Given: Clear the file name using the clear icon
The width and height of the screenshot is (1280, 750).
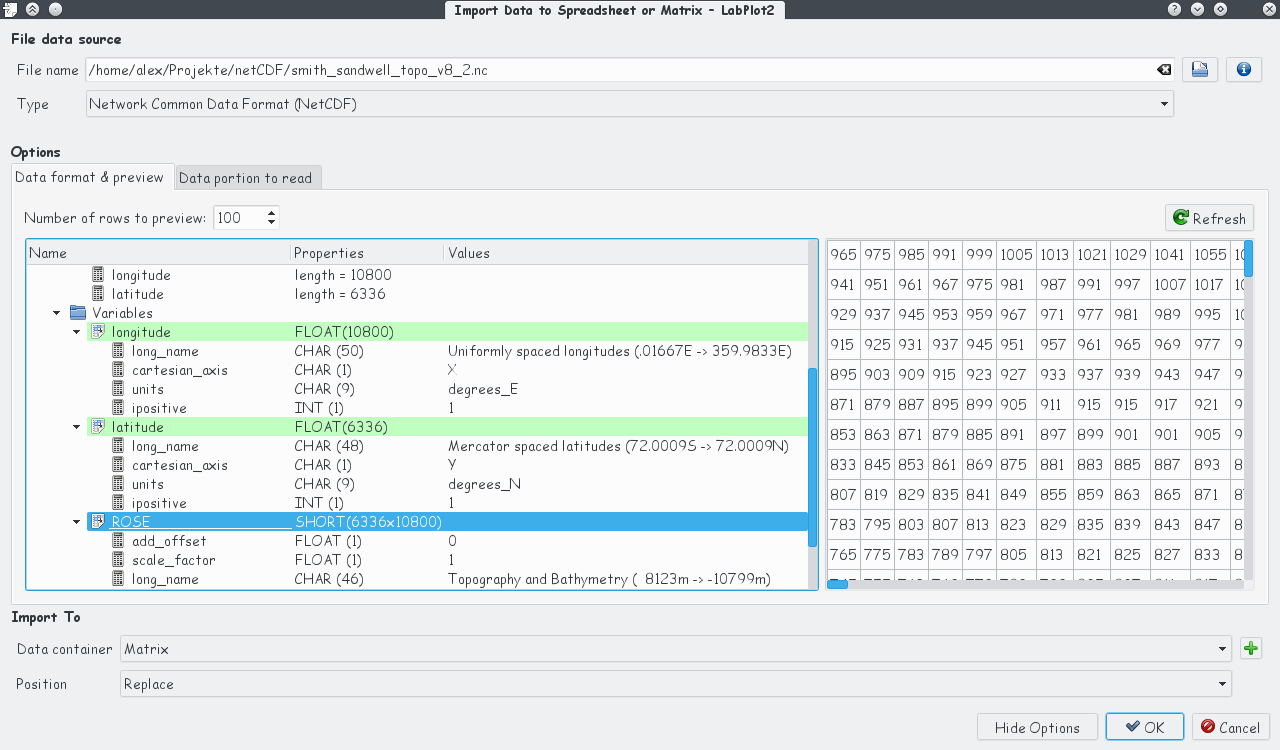Looking at the screenshot, I should pyautogui.click(x=1164, y=70).
